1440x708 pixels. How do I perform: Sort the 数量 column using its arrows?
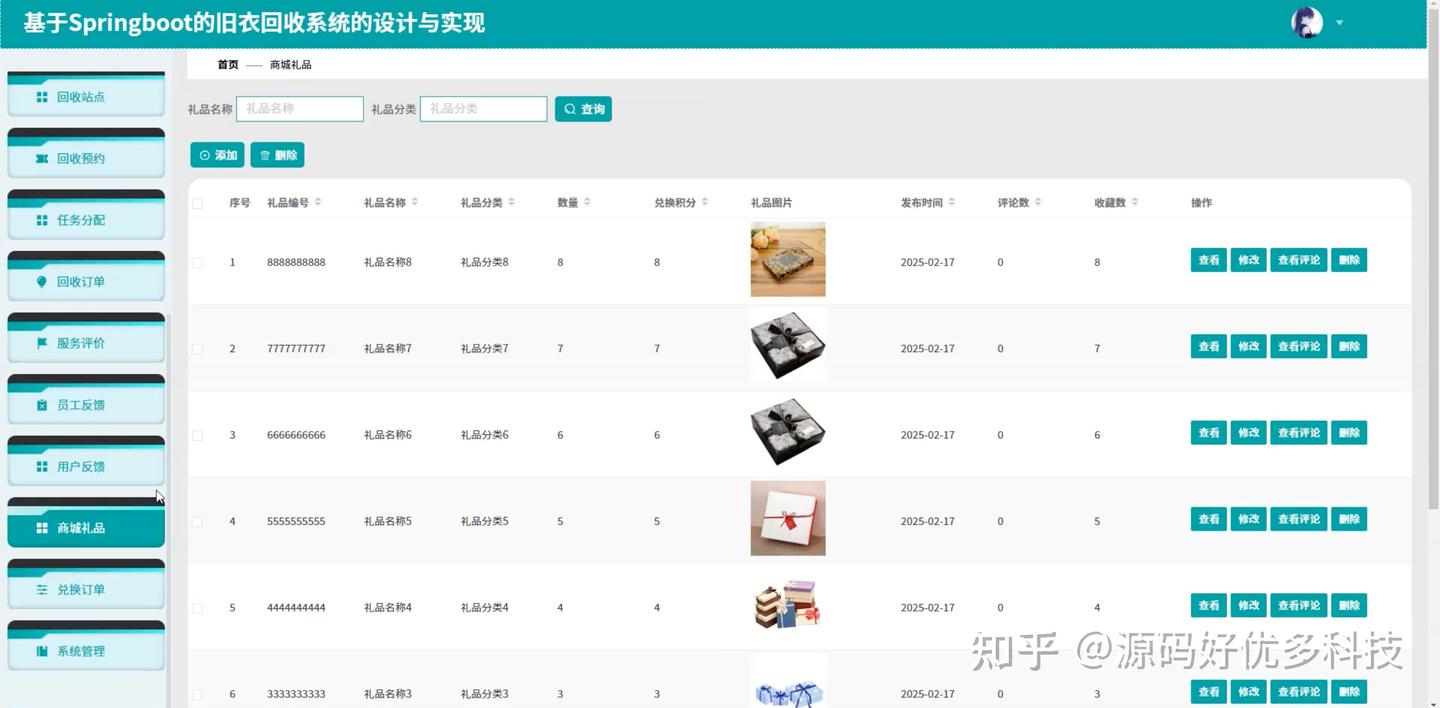pos(588,201)
